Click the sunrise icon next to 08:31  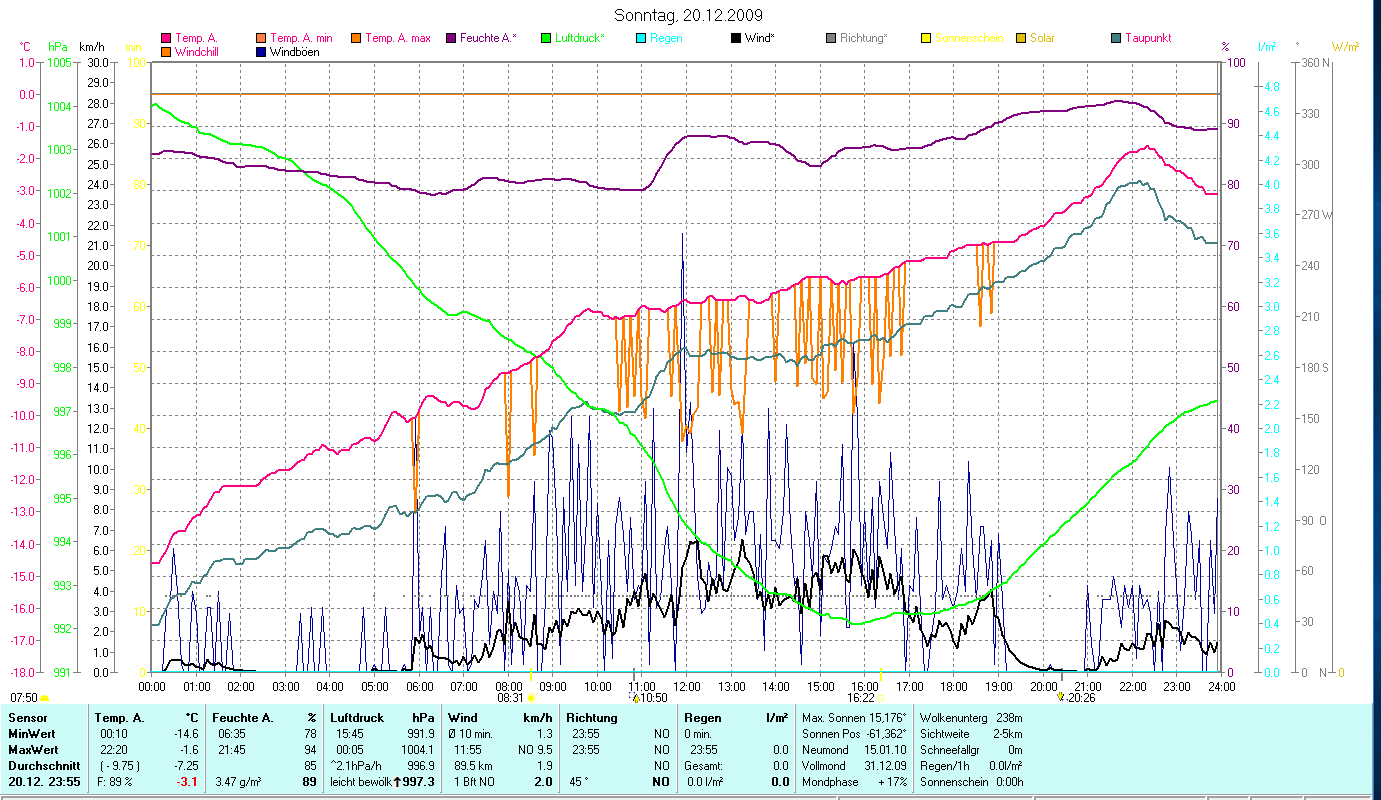(531, 698)
